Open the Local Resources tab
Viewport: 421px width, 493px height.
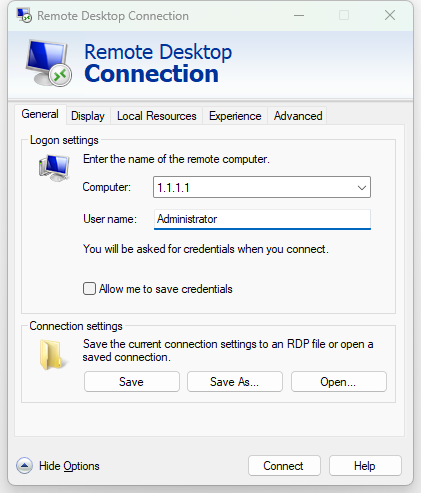(157, 116)
